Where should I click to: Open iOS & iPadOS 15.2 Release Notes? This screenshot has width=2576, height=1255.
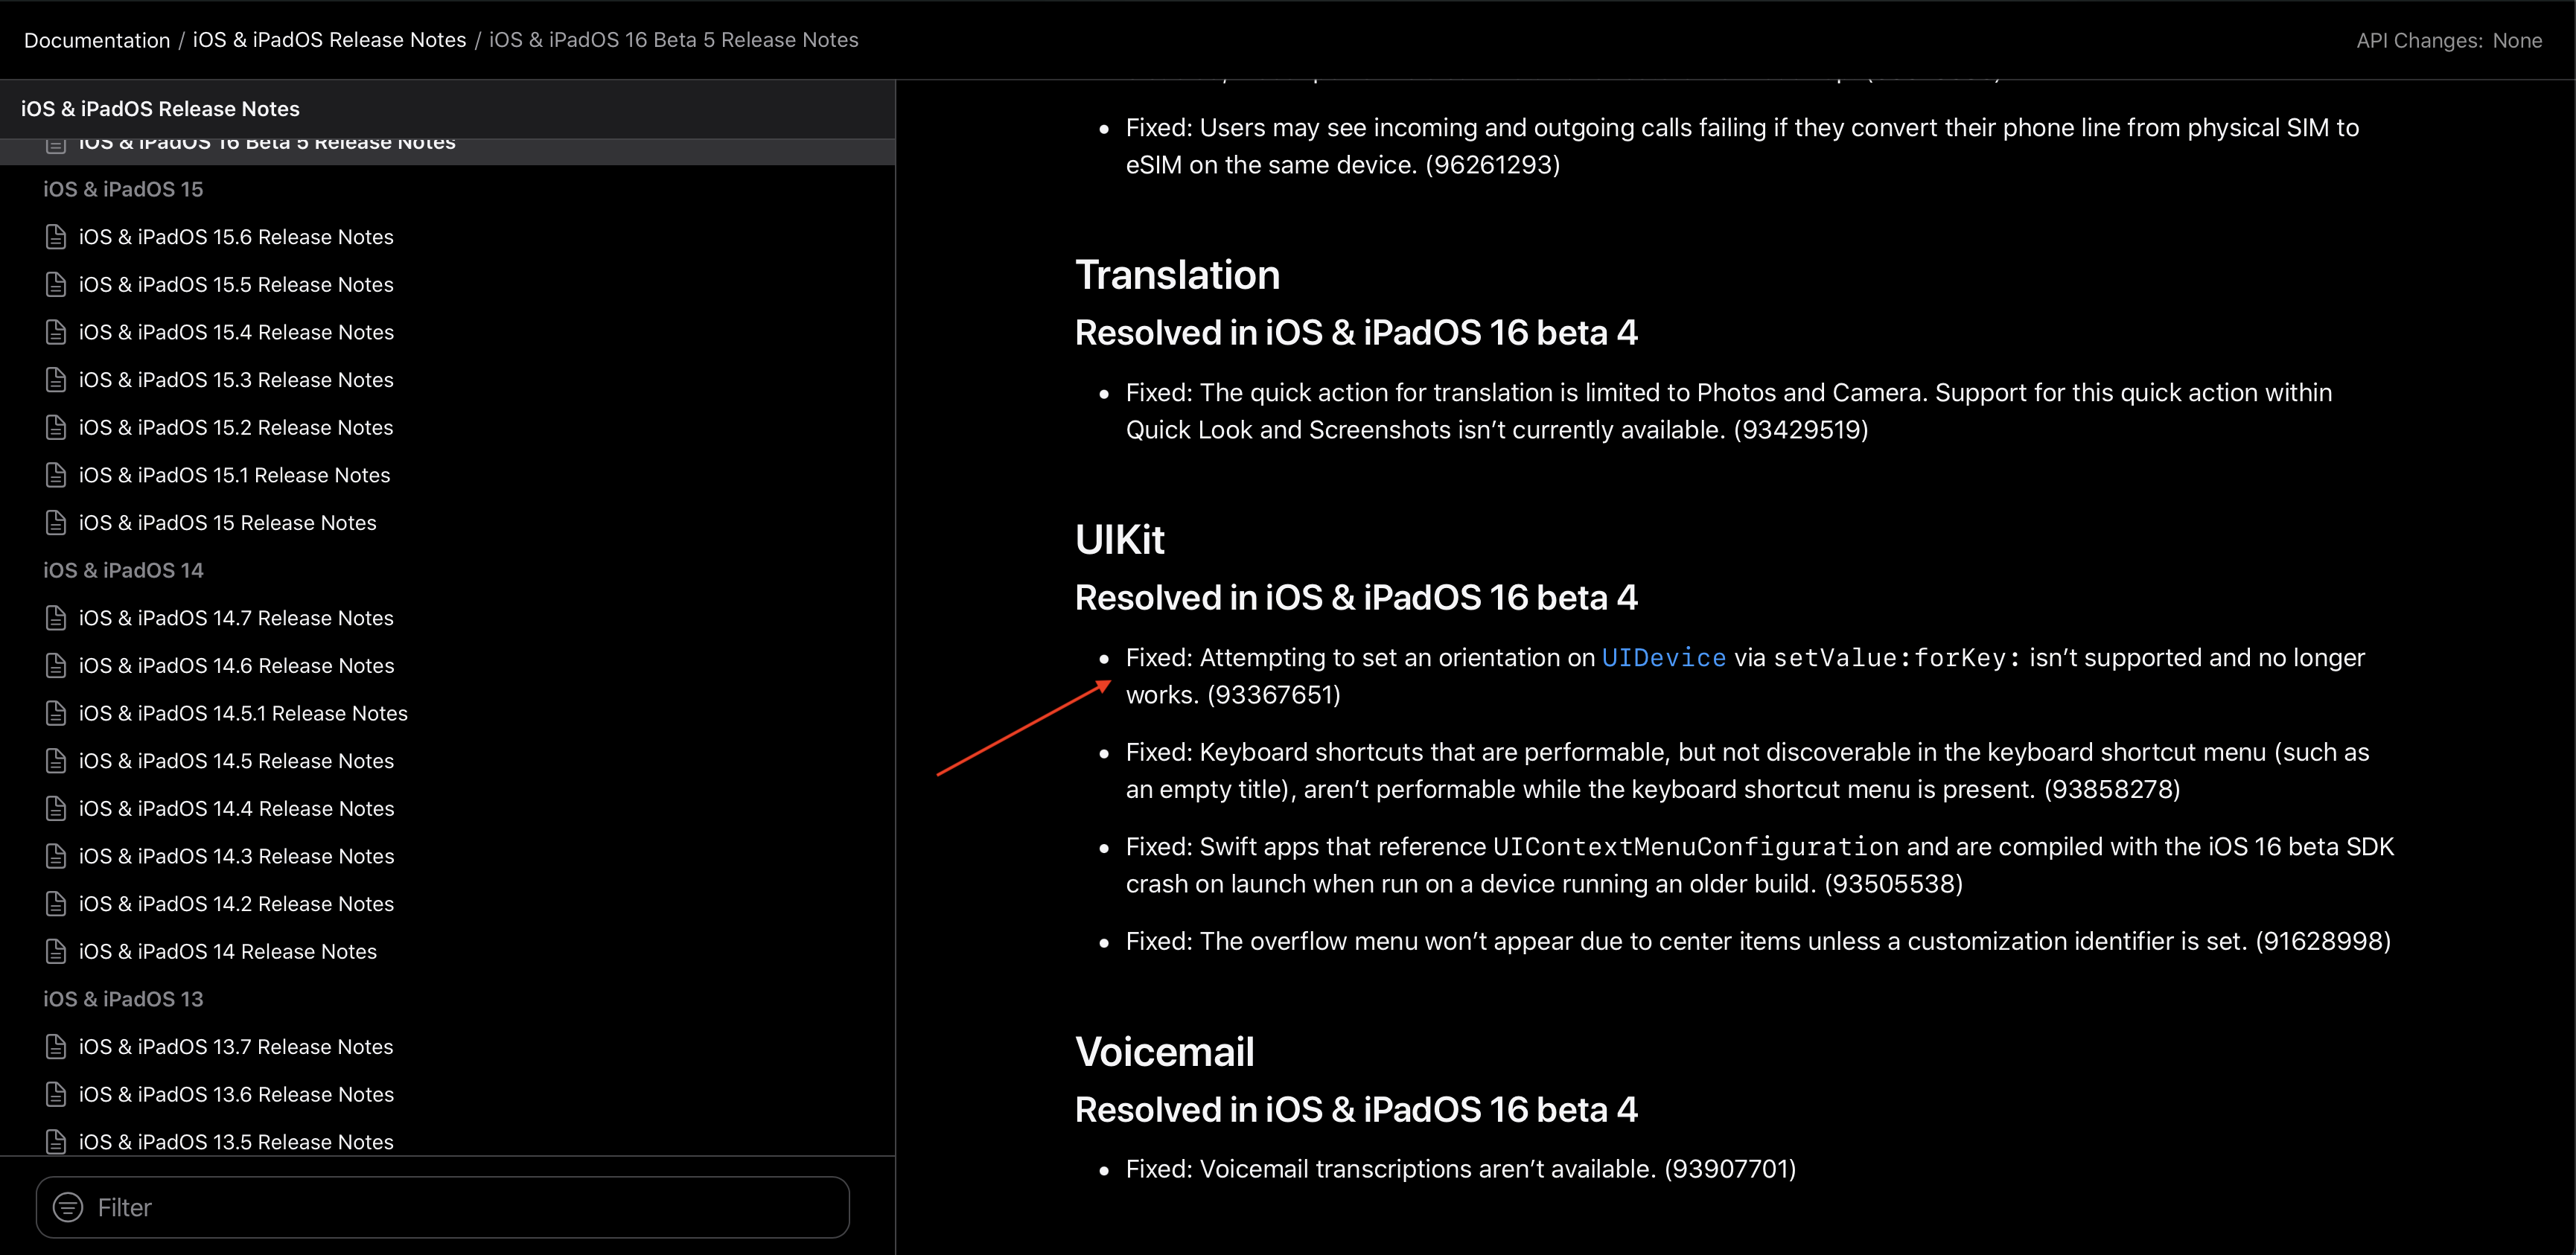236,427
